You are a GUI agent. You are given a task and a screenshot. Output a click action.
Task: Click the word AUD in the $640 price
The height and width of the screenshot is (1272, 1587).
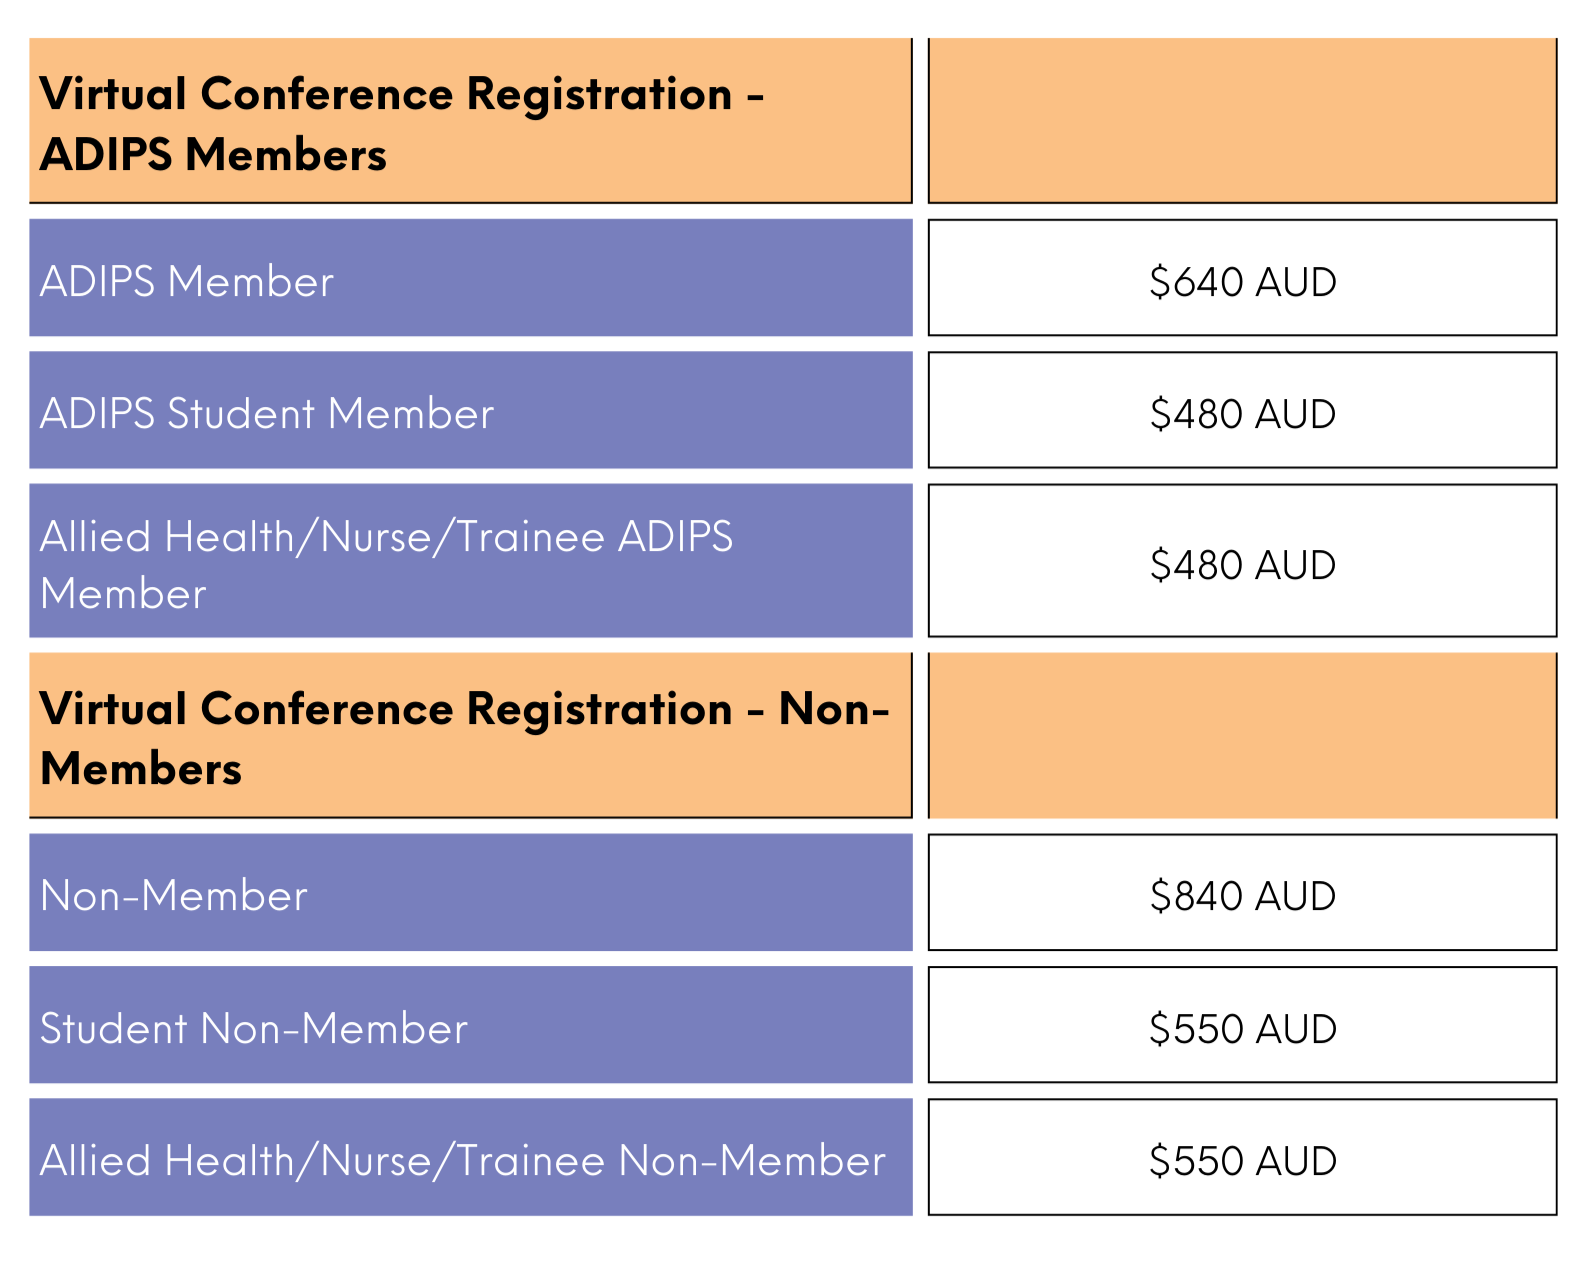point(1296,282)
